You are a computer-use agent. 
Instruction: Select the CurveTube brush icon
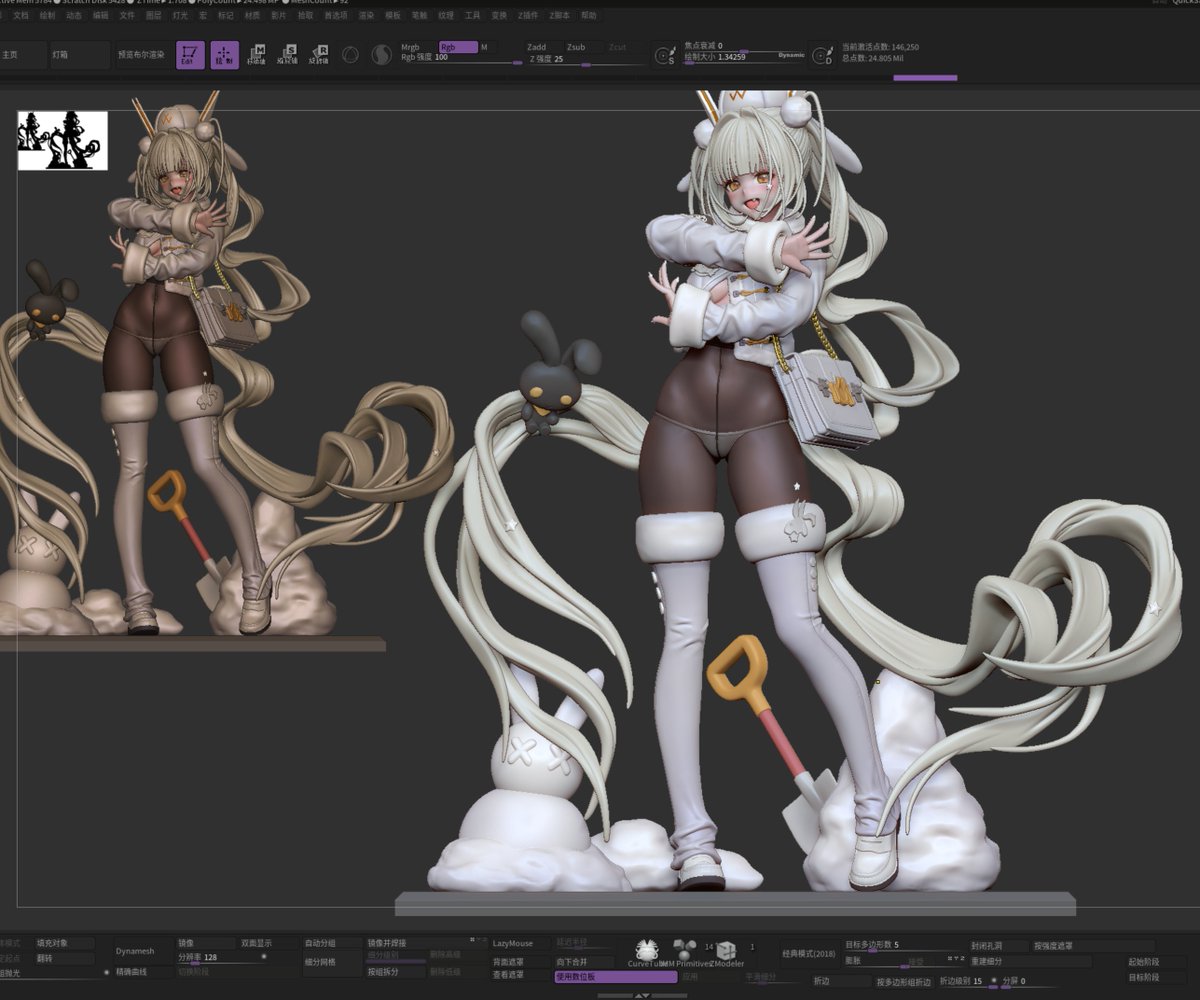click(x=646, y=953)
